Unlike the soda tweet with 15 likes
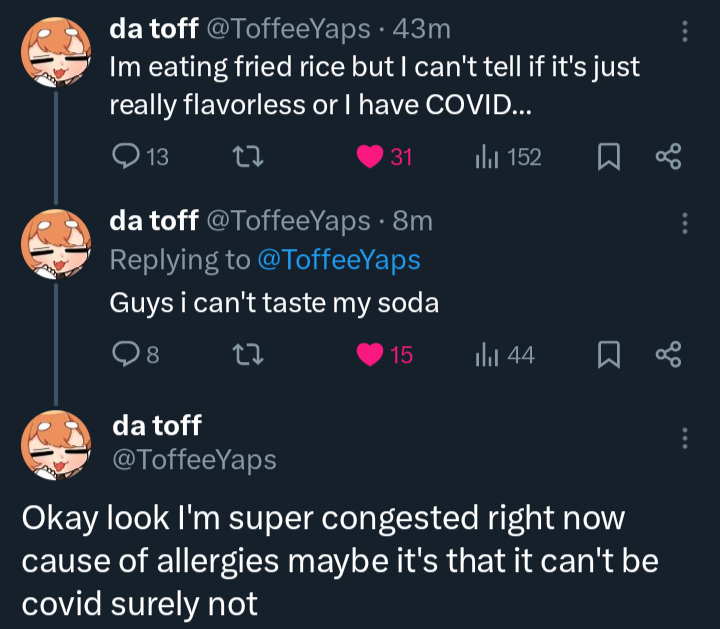Viewport: 720px width, 629px height. pyautogui.click(x=371, y=354)
